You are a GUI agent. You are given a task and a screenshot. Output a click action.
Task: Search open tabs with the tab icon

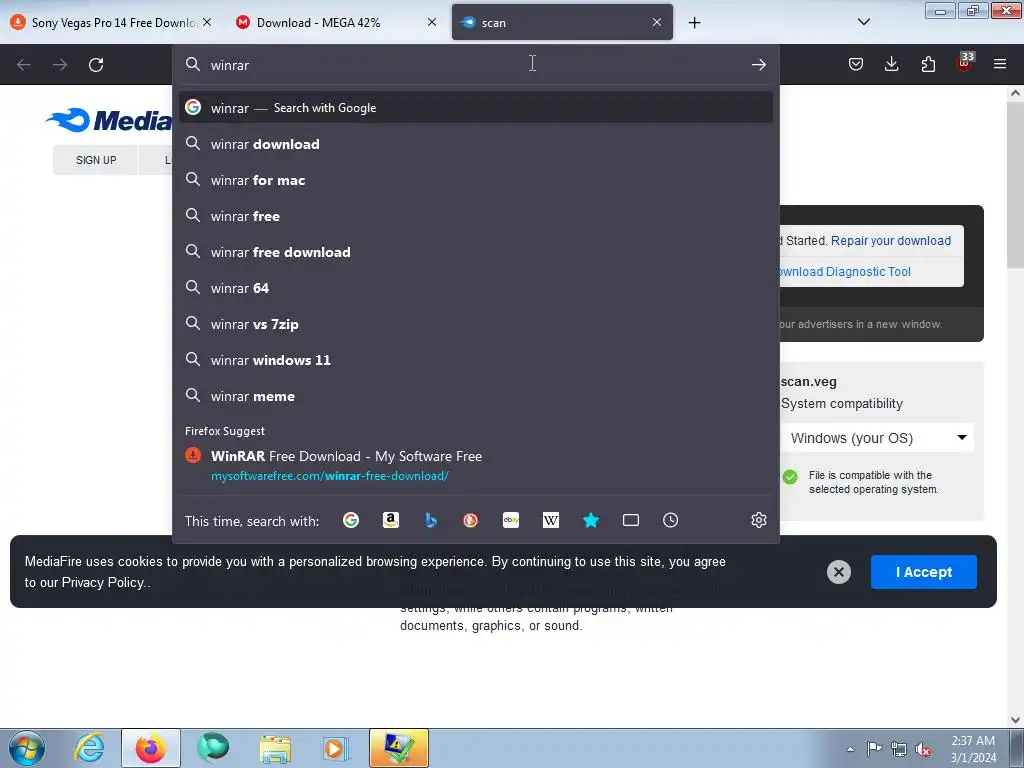coord(631,520)
